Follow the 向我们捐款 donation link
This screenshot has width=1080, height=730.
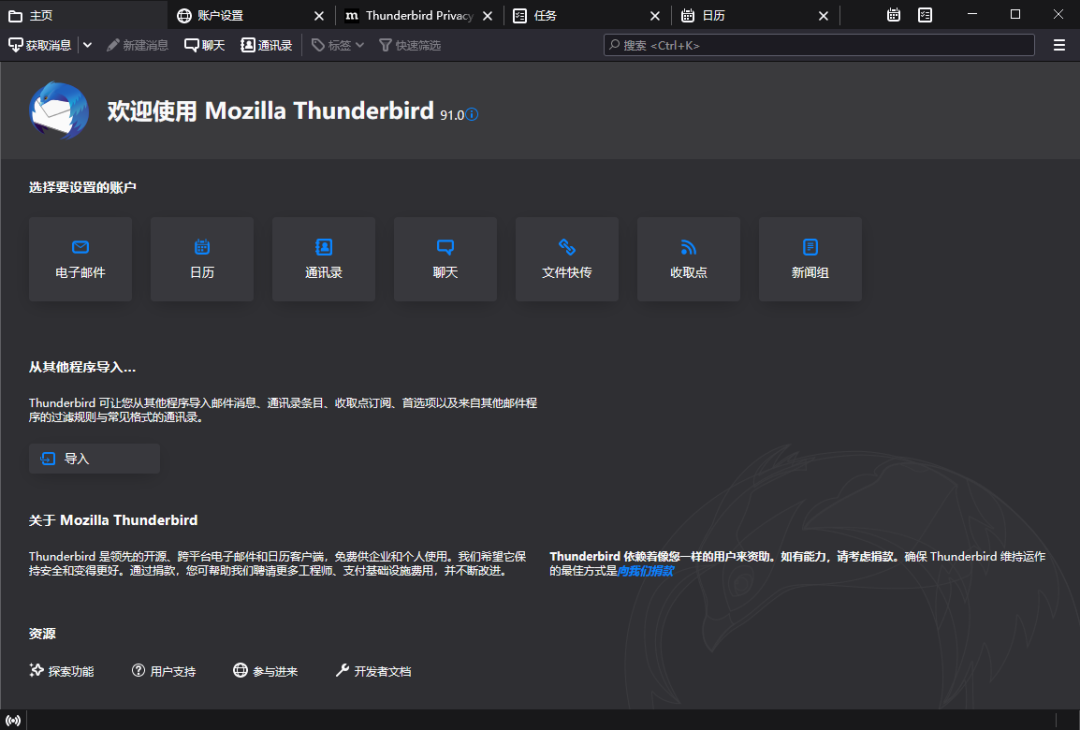coord(645,571)
